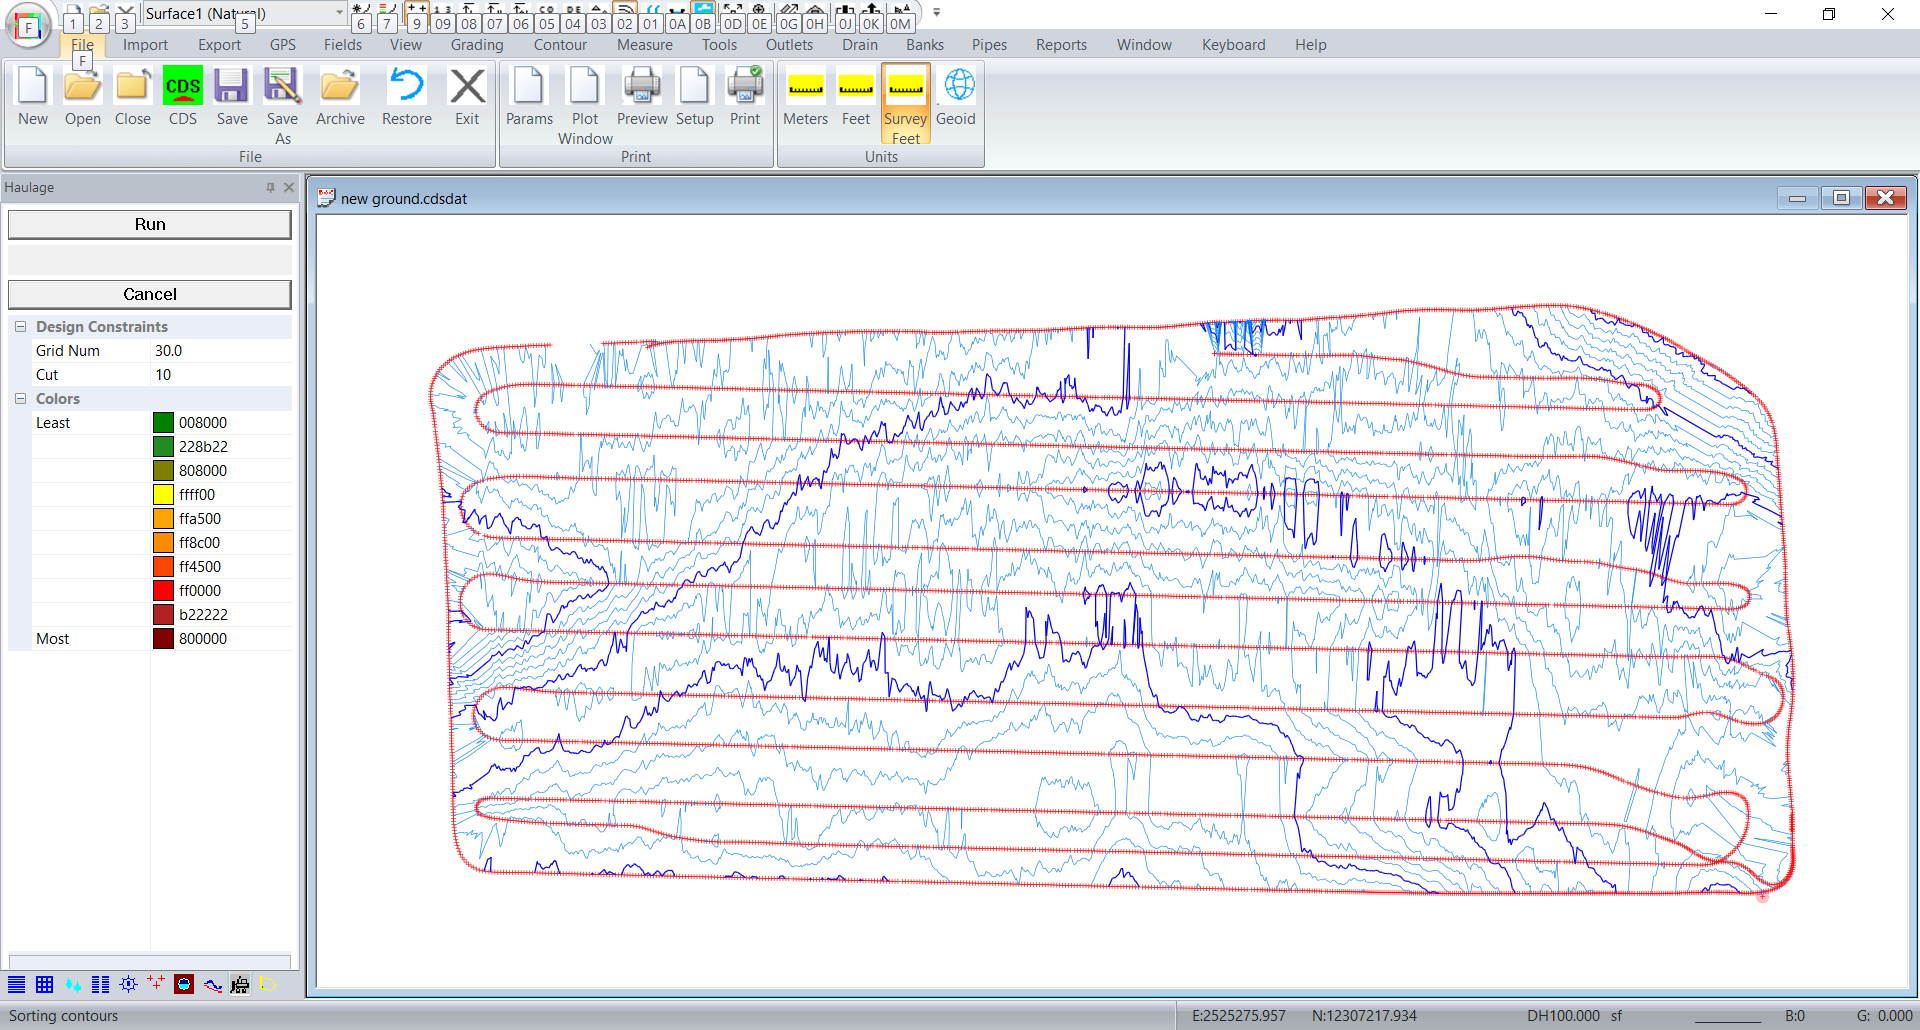This screenshot has height=1030, width=1920.
Task: Open the Surface1 (Natural) dropdown
Action: 339,13
